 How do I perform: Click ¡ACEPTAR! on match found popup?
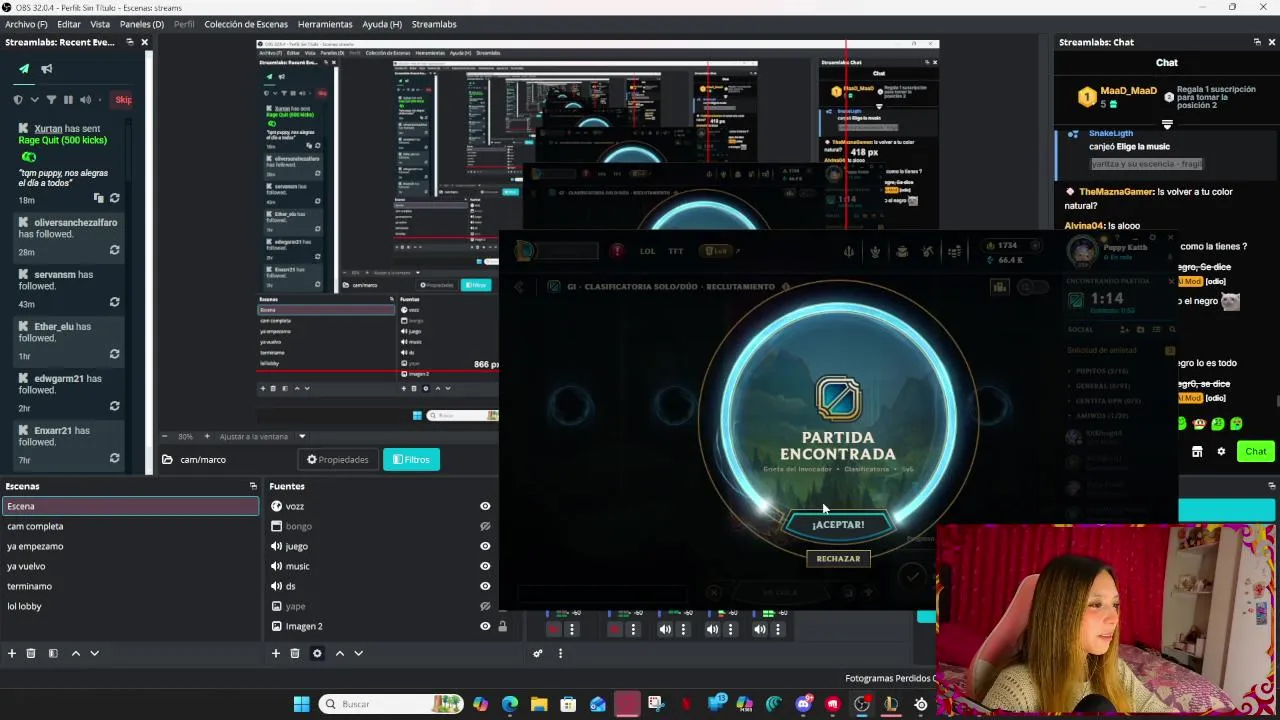(838, 524)
